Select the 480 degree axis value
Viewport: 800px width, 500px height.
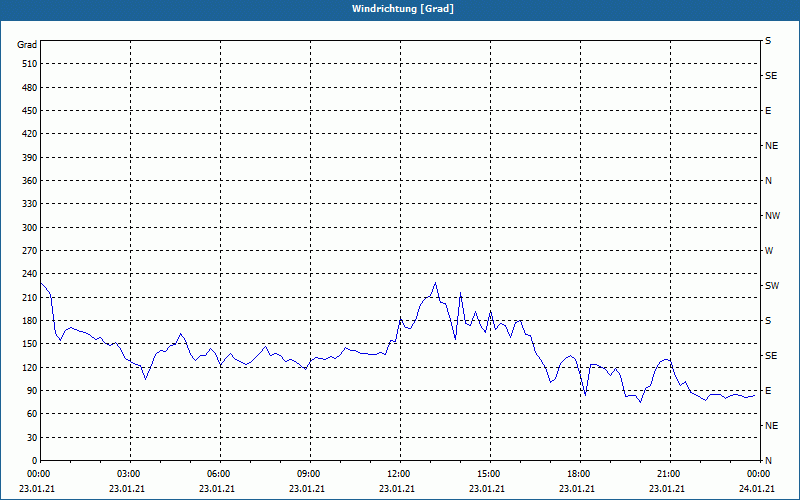pos(30,88)
